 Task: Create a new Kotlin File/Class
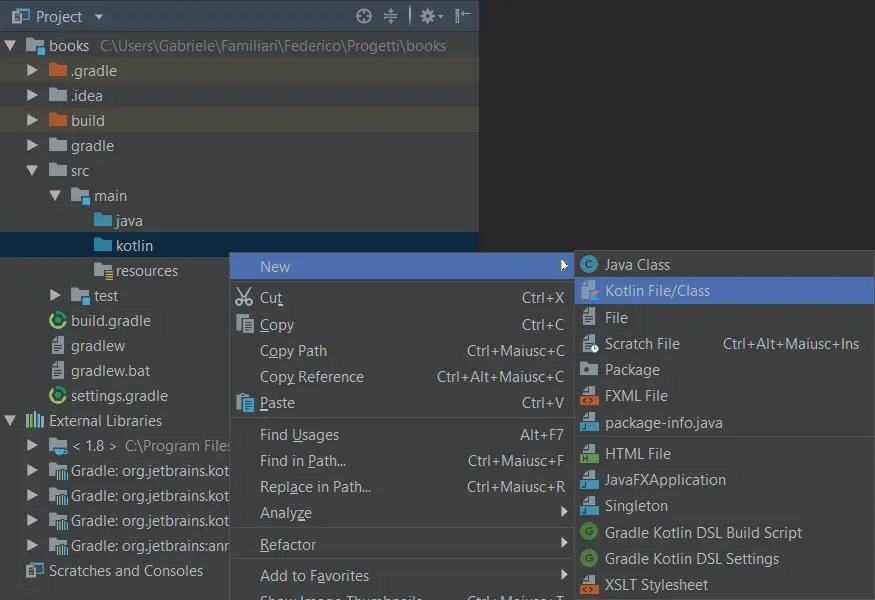[724, 291]
